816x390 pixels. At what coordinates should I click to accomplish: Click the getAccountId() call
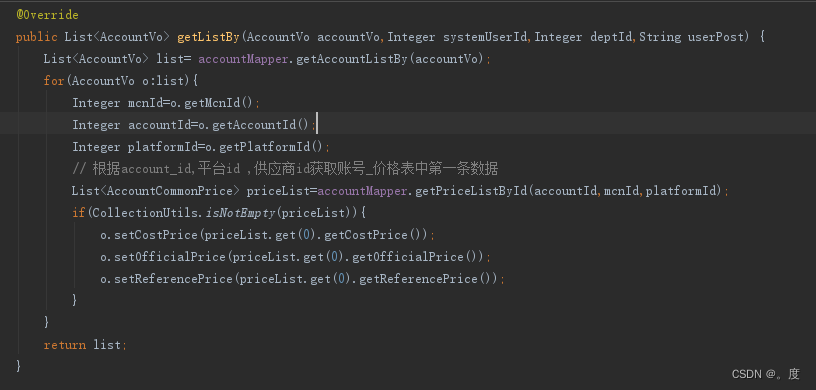[261, 125]
